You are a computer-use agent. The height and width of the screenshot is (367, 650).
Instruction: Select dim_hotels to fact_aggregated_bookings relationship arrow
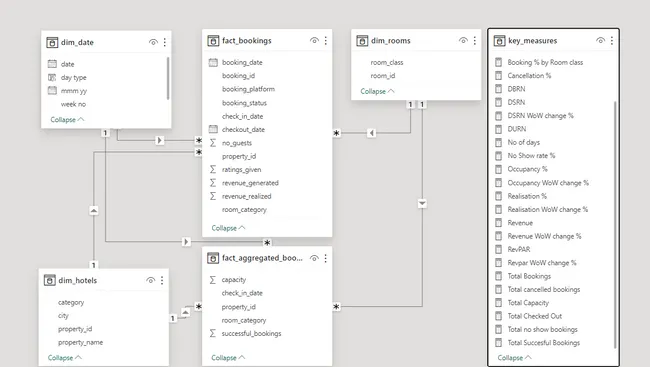tap(185, 312)
